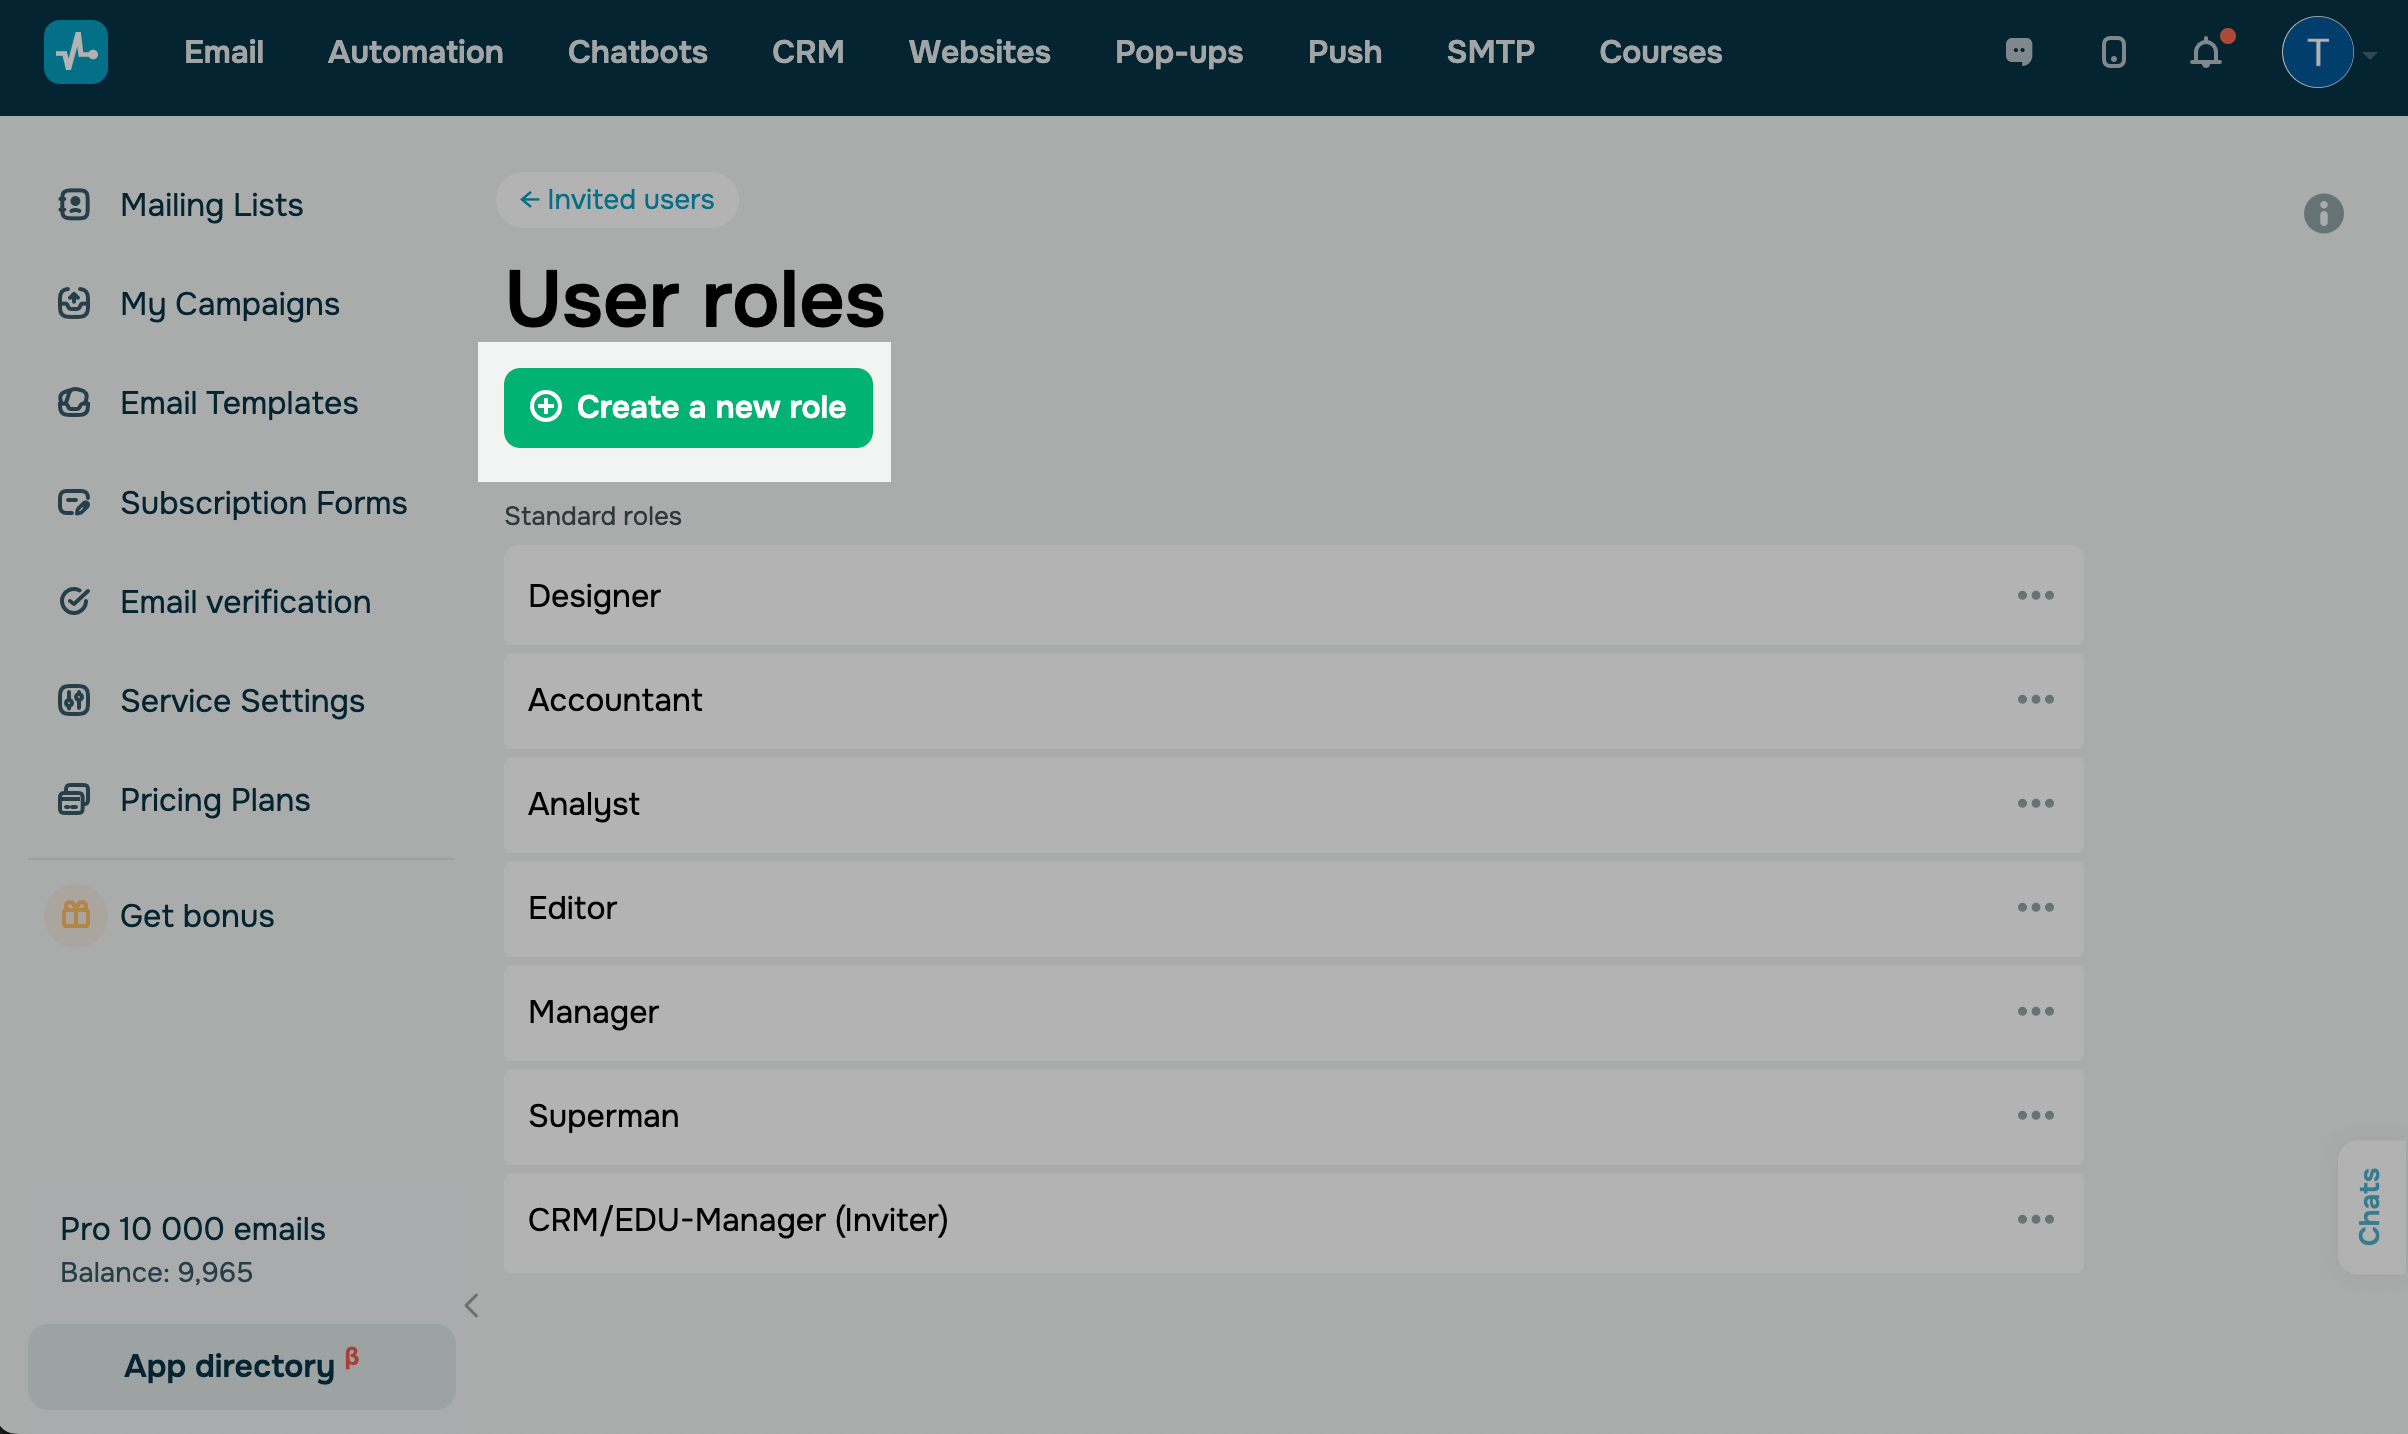Expand the user avatar account menu
The width and height of the screenshot is (2408, 1434).
(2317, 52)
